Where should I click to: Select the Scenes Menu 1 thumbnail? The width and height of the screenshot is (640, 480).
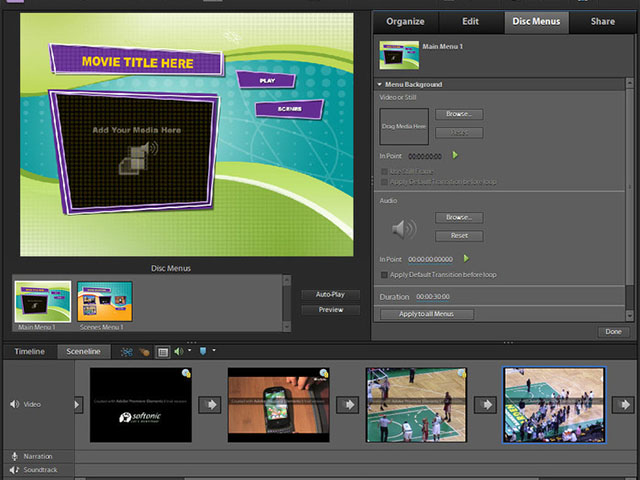104,301
